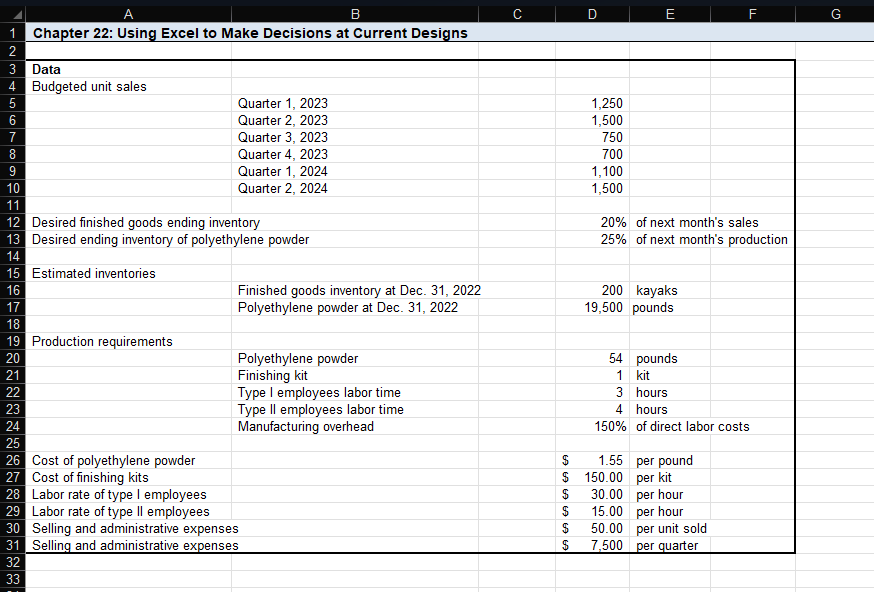
Task: Click the "Manufacturing overhead" label
Action: pyautogui.click(x=306, y=426)
